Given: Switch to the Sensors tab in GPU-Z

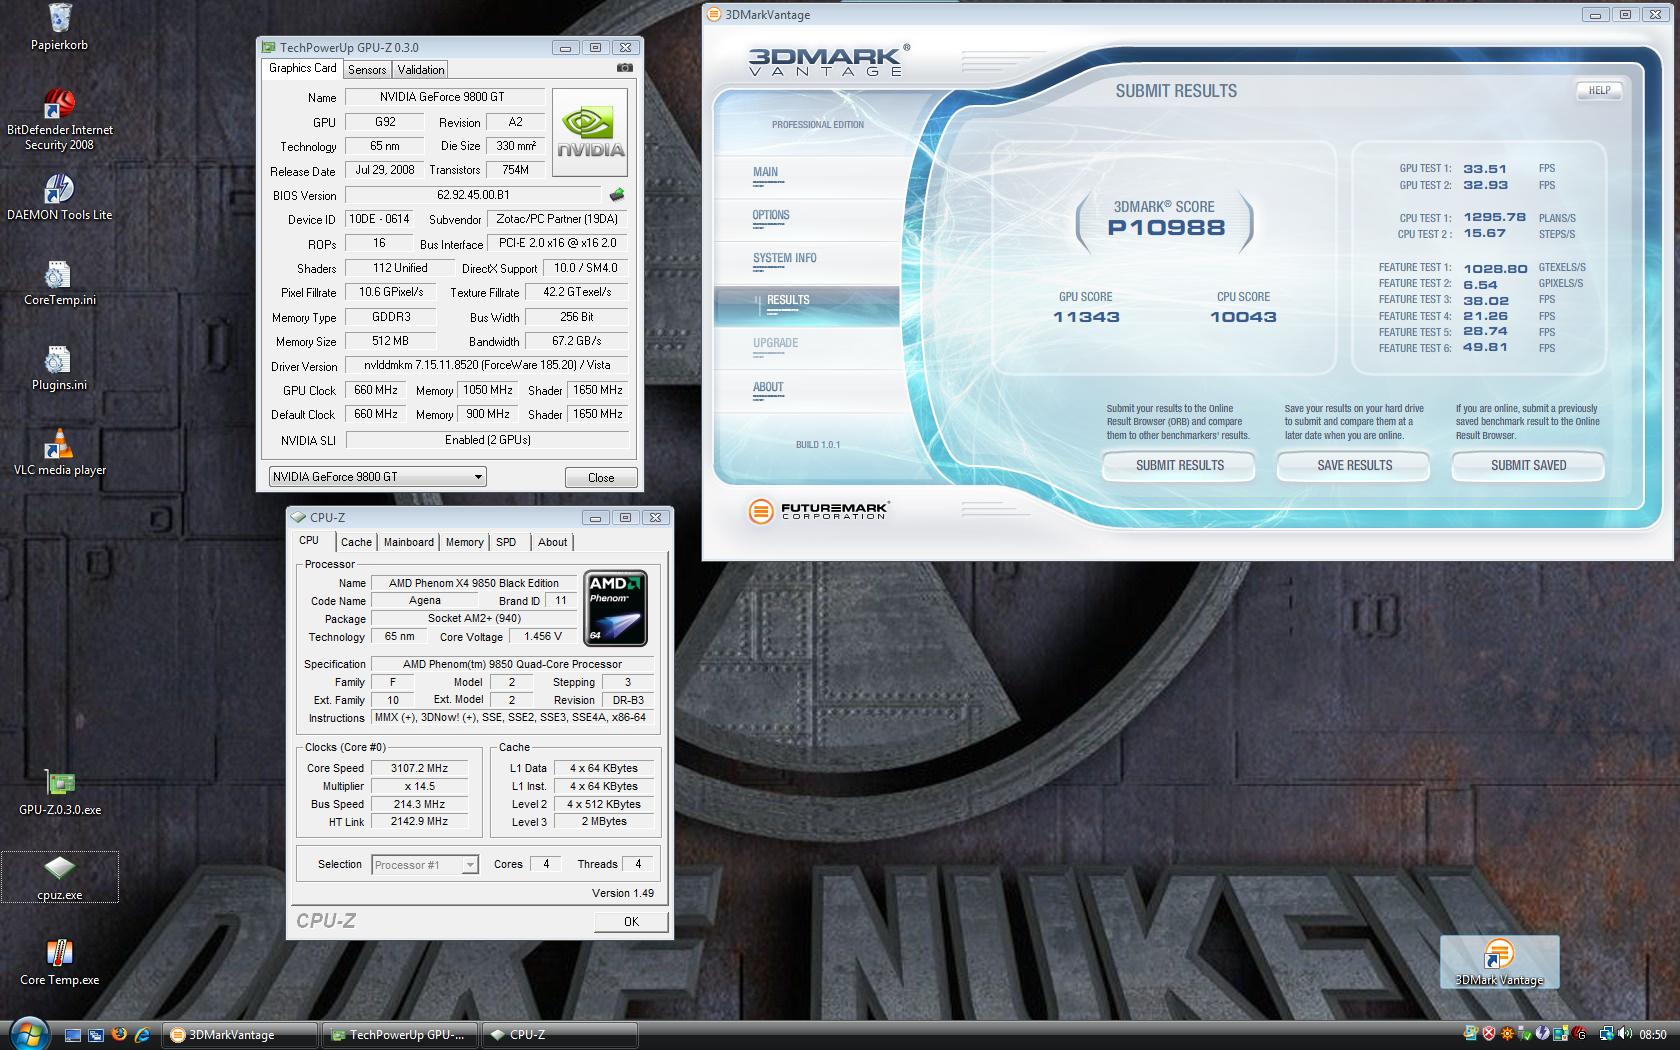Looking at the screenshot, I should point(367,70).
